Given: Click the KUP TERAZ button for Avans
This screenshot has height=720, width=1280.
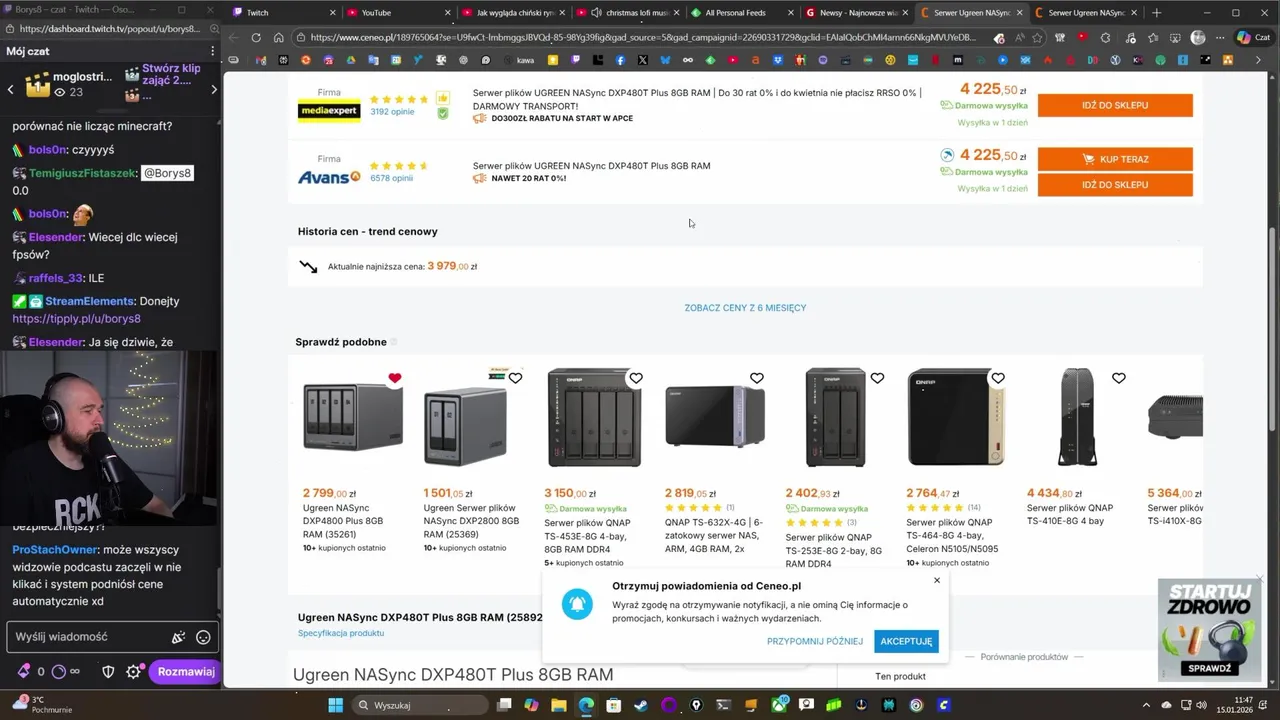Looking at the screenshot, I should point(1115,159).
